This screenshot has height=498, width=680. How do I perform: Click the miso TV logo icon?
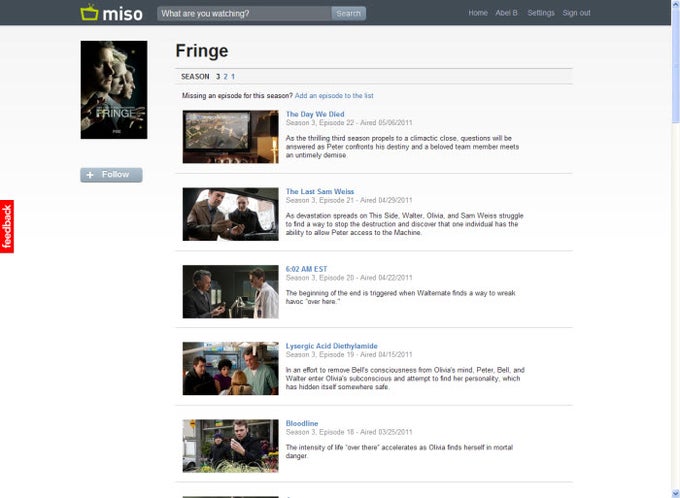click(x=89, y=12)
